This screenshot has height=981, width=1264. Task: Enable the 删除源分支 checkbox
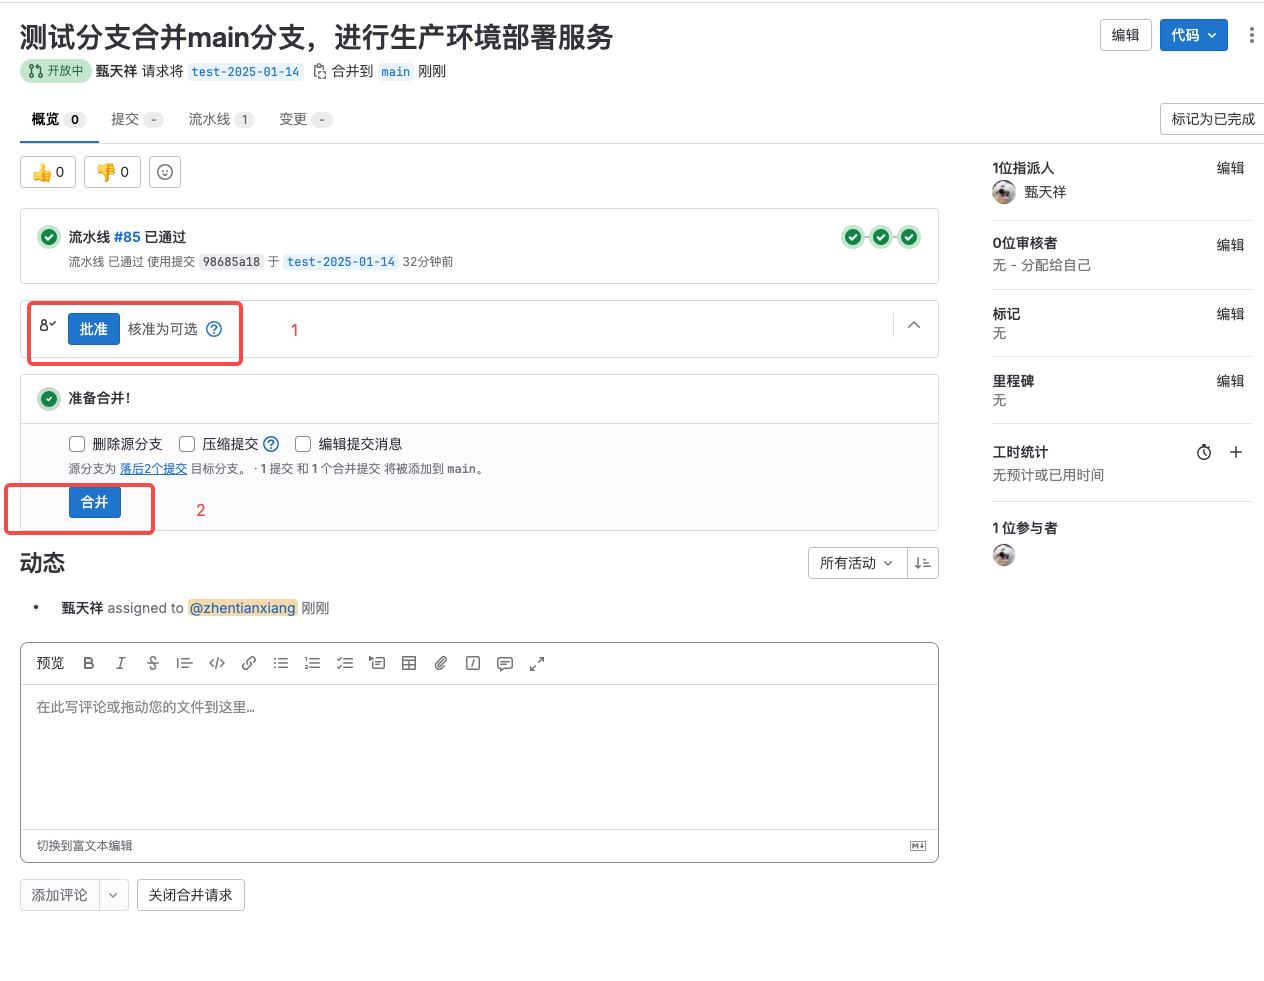[77, 444]
